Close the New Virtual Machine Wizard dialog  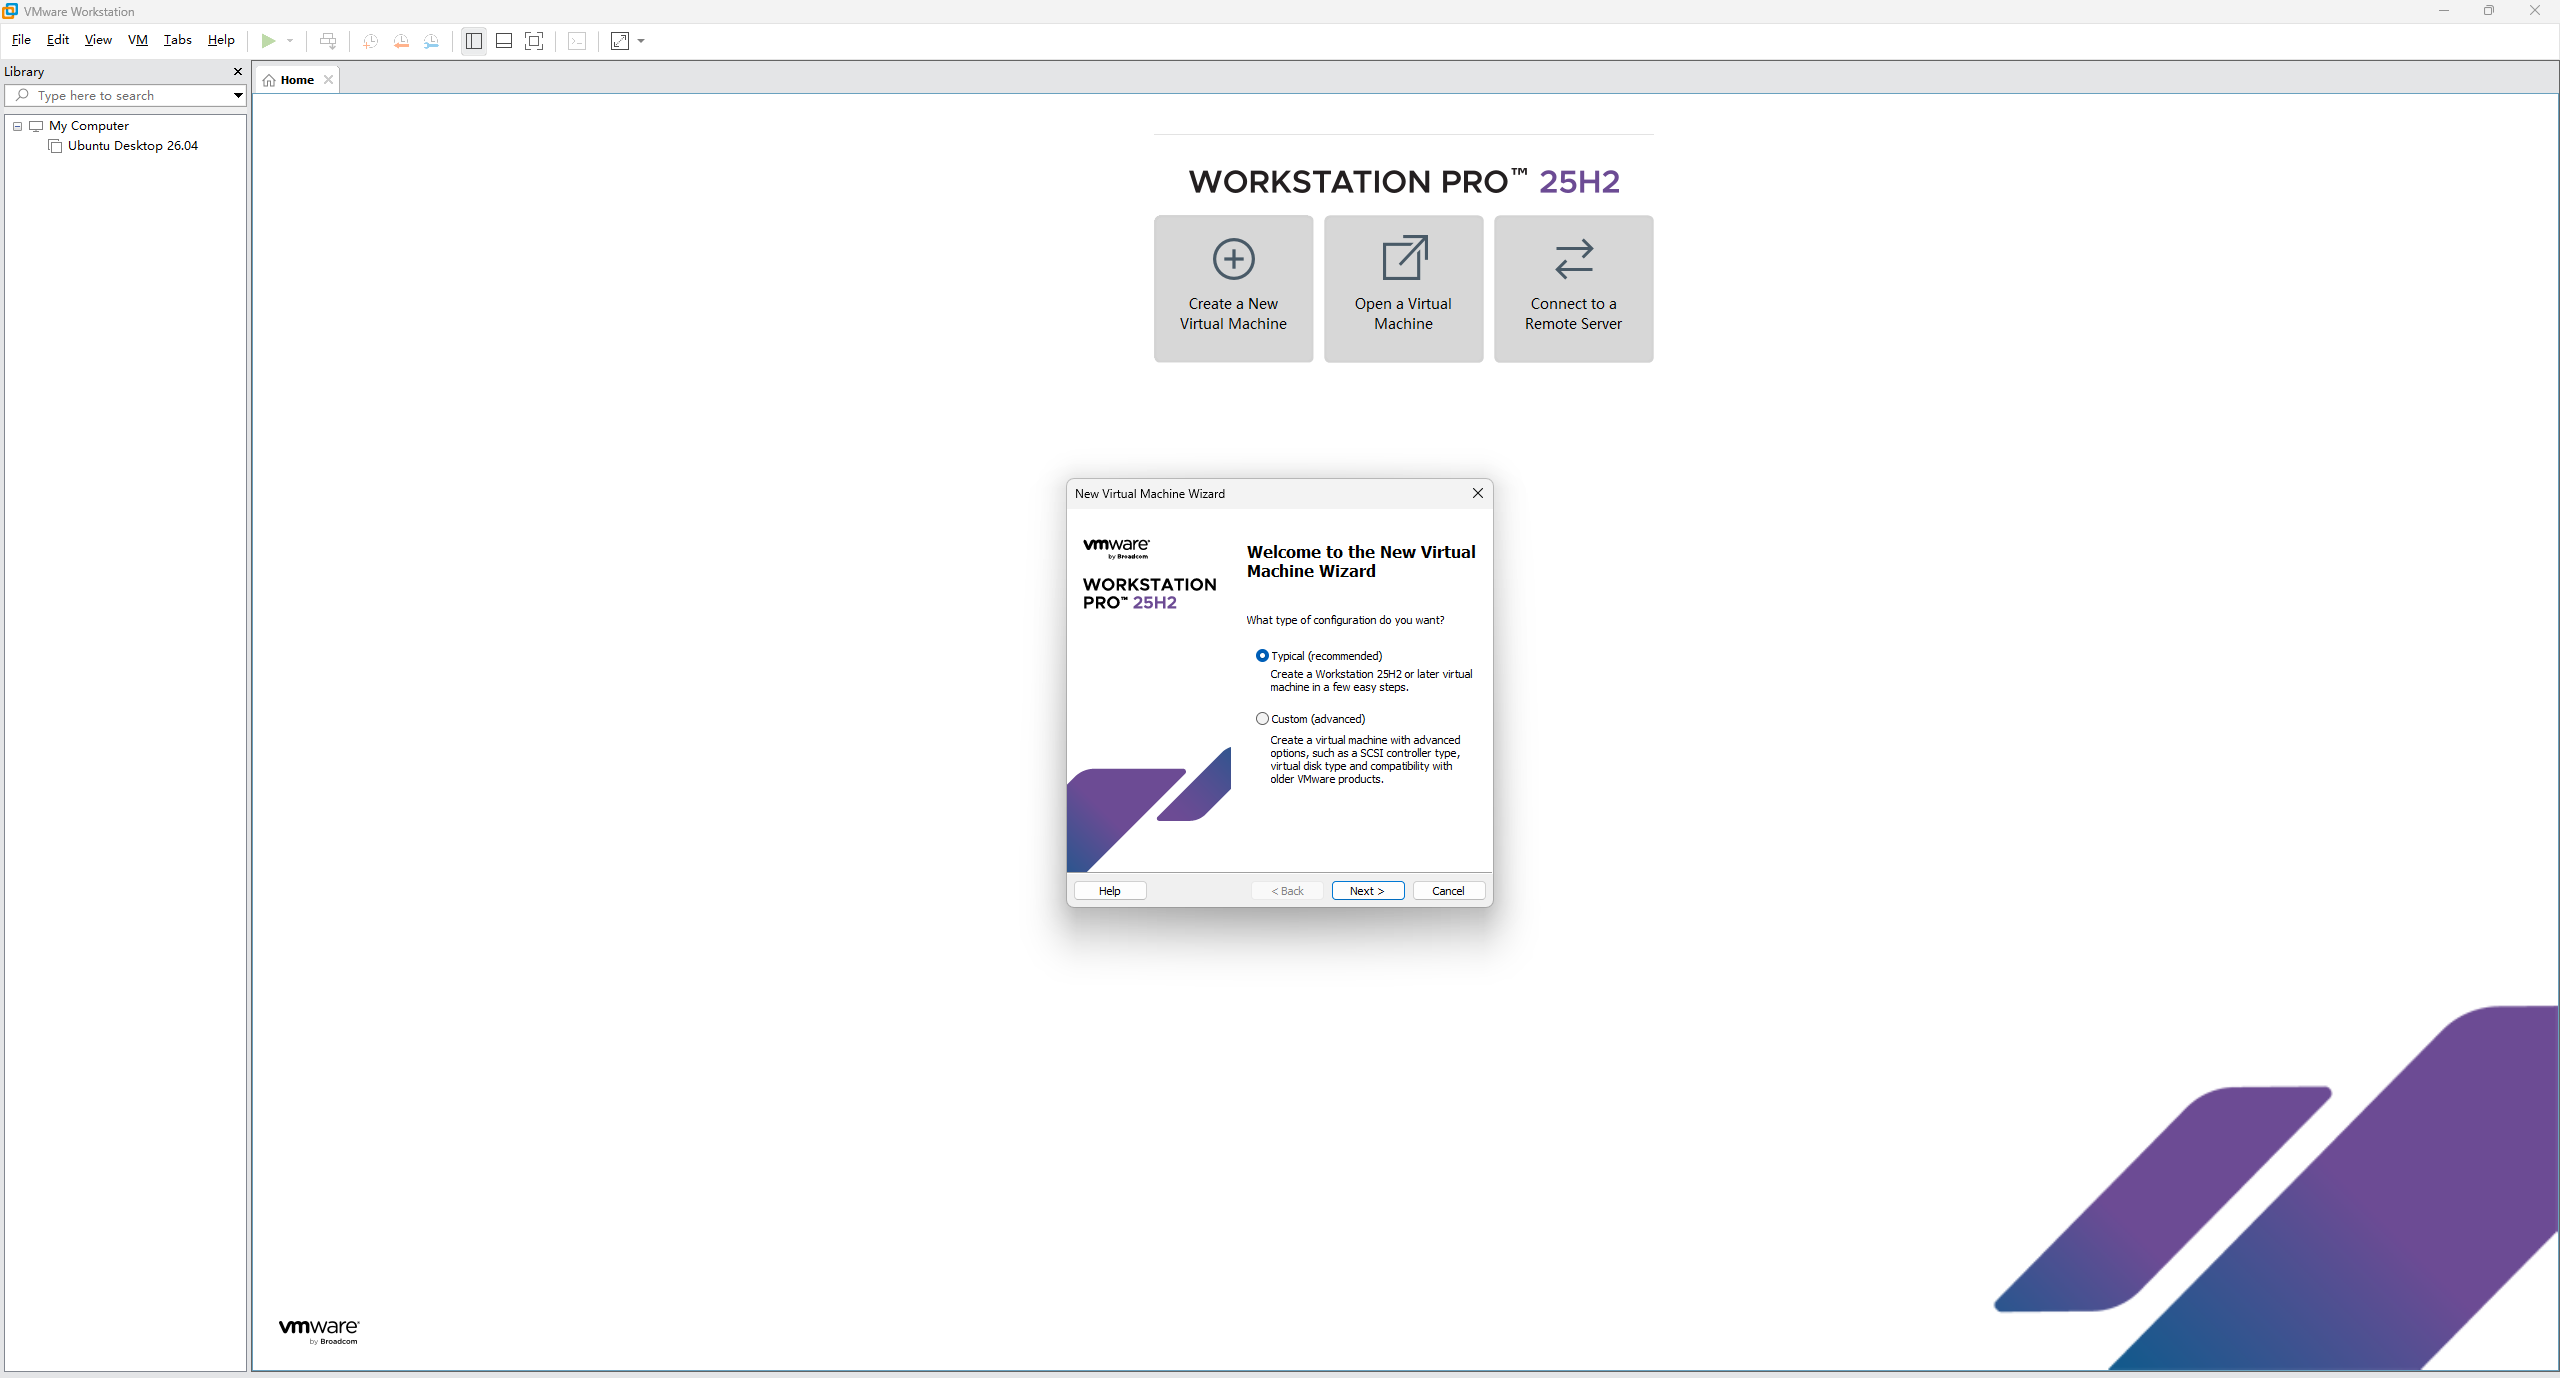coord(1477,493)
